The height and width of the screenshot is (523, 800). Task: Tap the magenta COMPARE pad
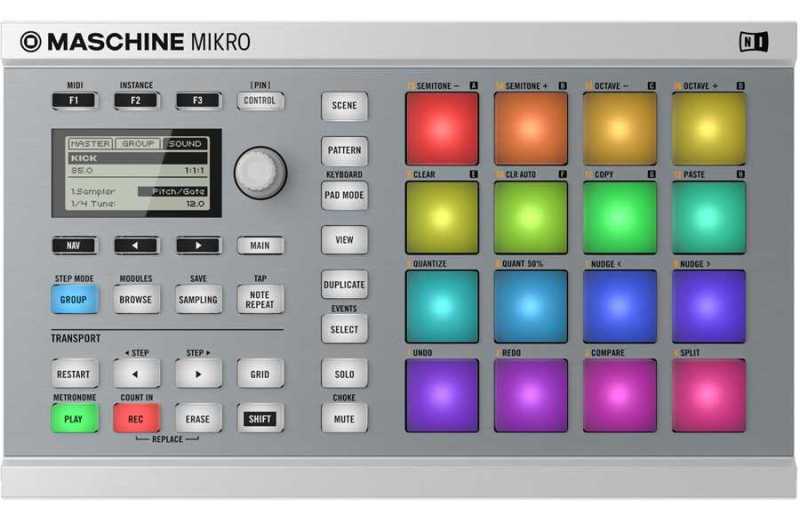point(619,395)
